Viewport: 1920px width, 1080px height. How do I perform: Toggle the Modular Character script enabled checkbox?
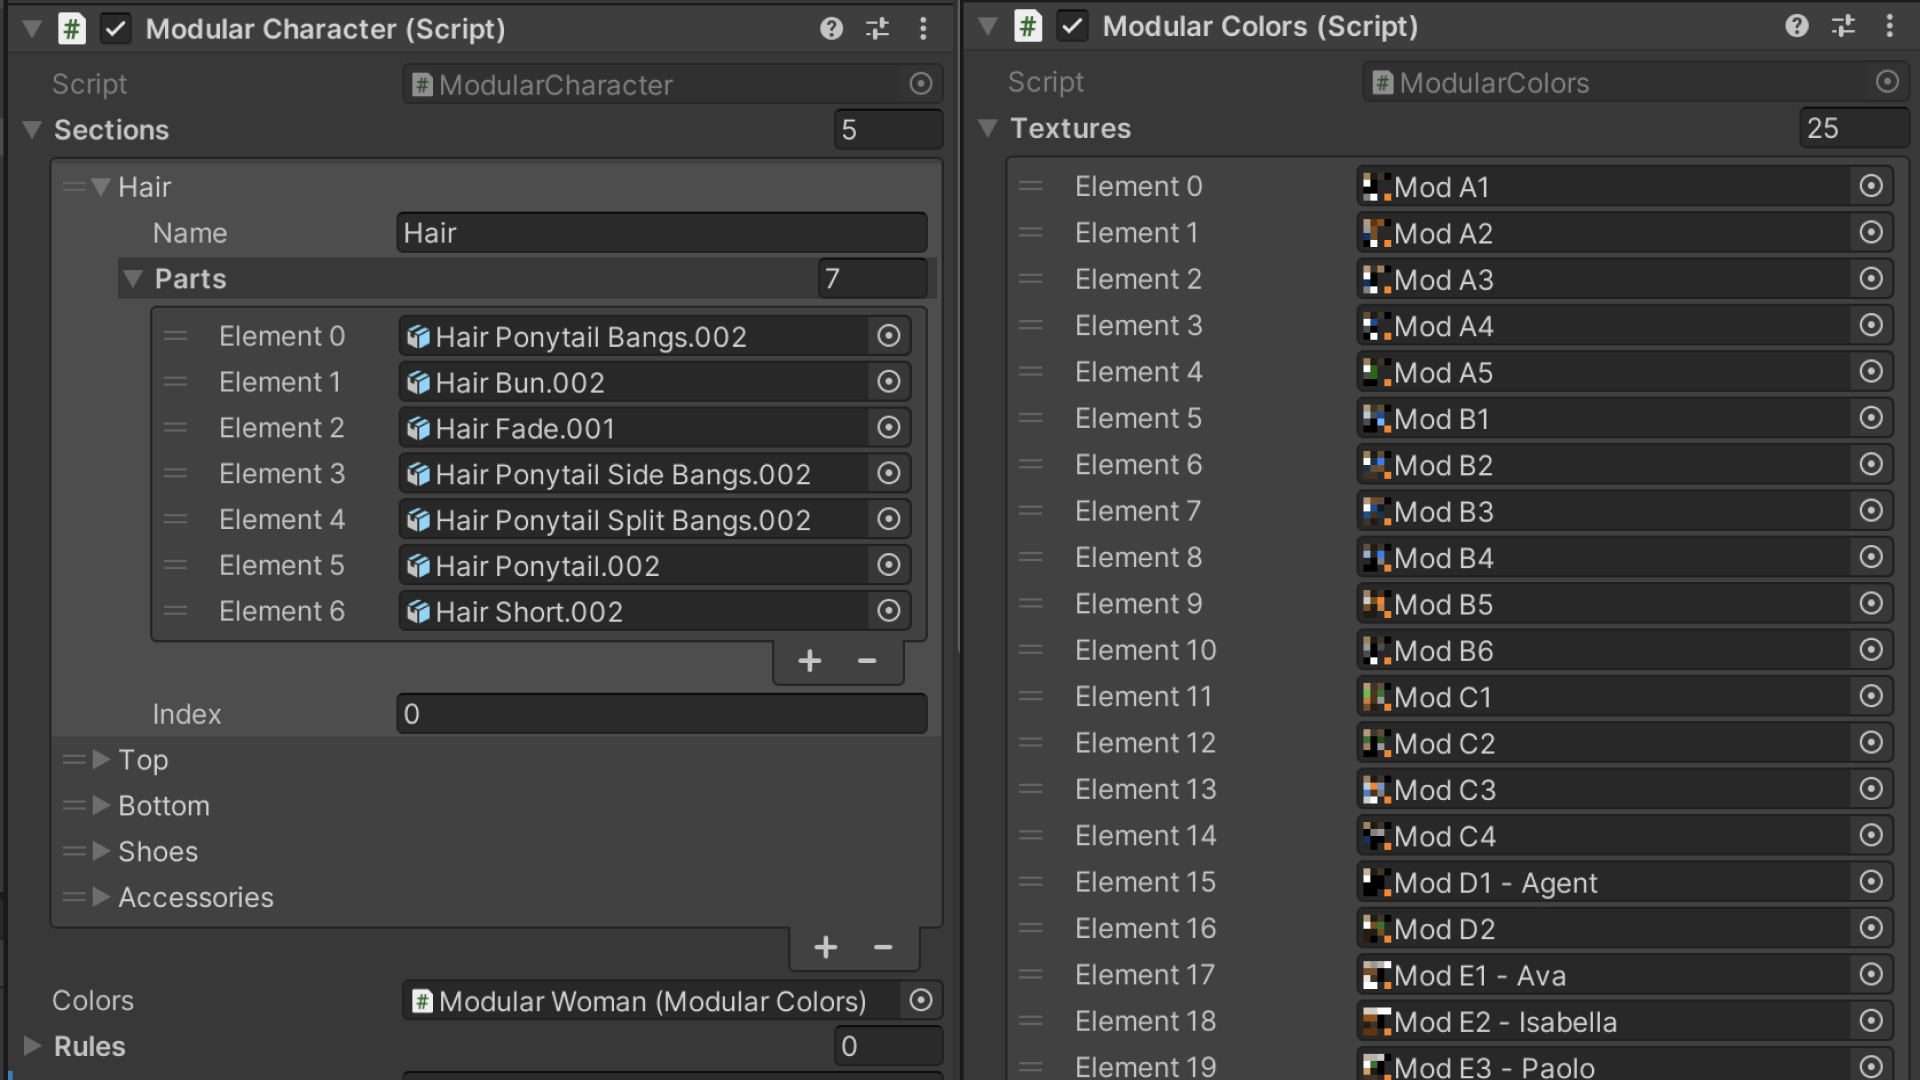tap(117, 28)
